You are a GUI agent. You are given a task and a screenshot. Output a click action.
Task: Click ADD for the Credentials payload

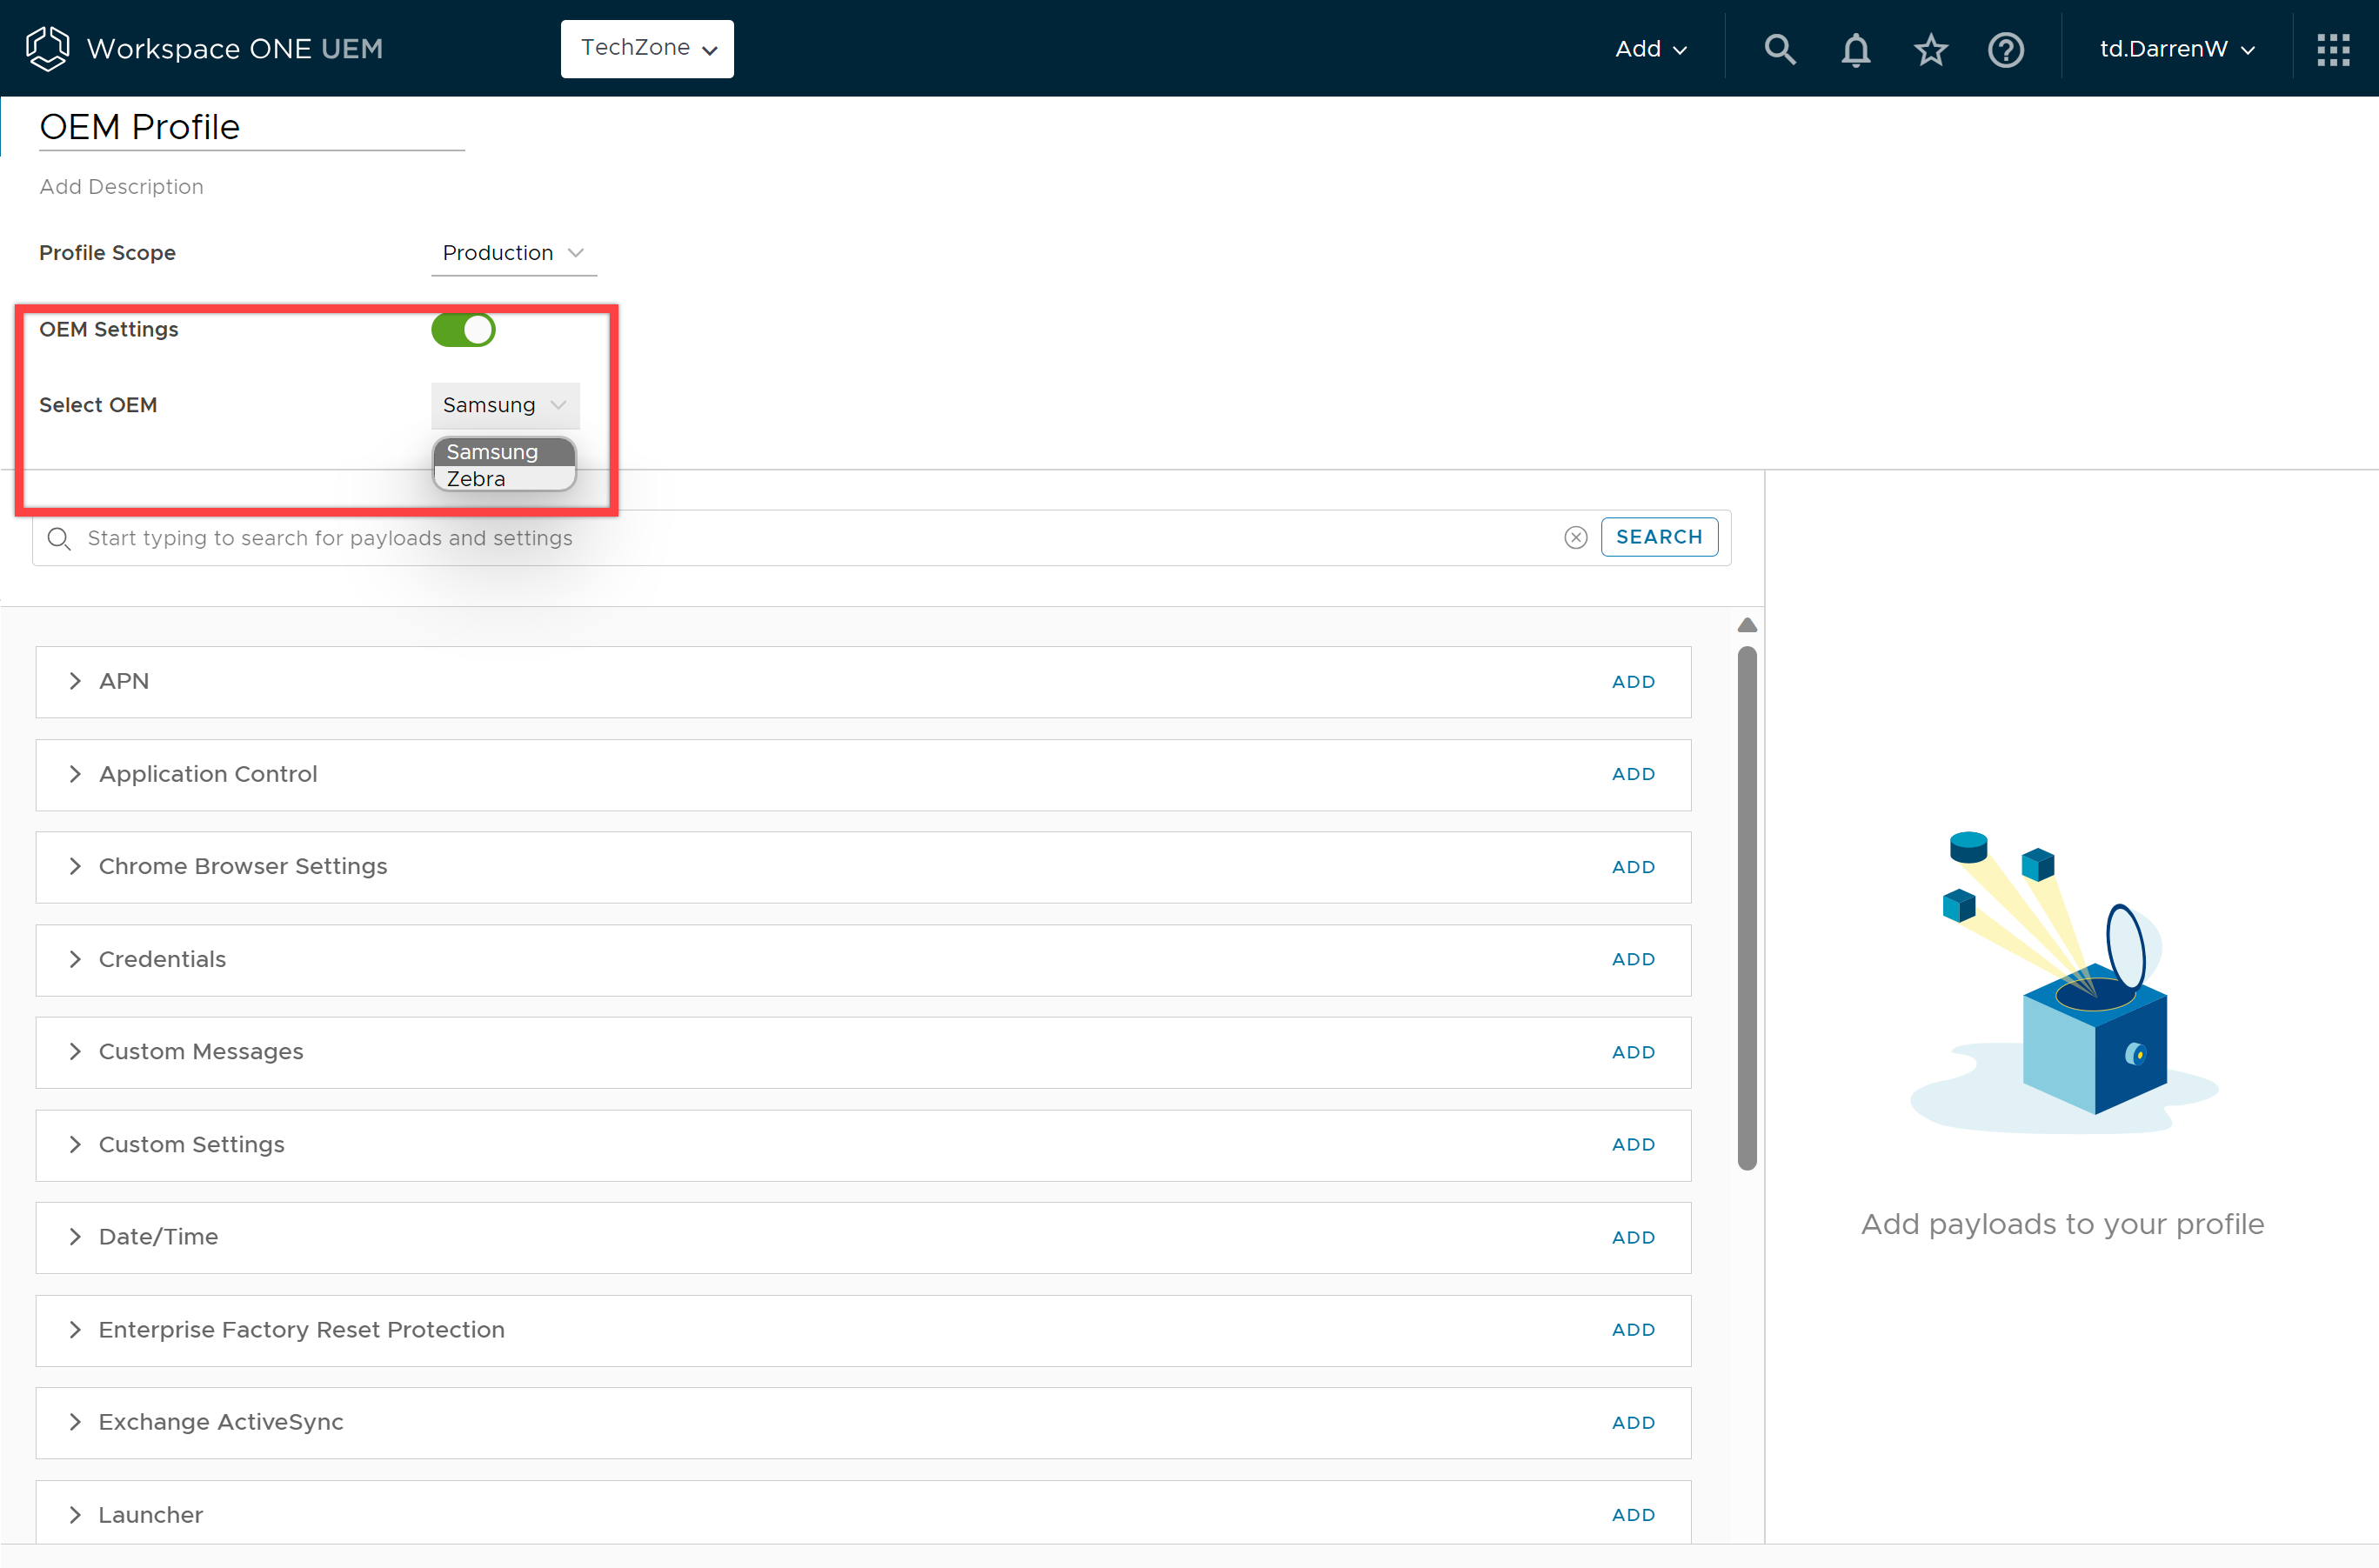1632,959
